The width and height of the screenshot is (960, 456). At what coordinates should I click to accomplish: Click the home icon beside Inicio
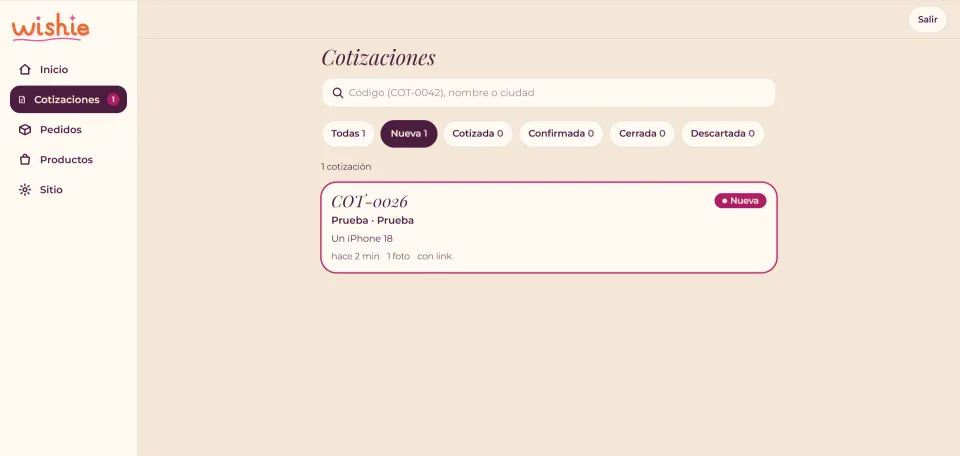tap(24, 70)
